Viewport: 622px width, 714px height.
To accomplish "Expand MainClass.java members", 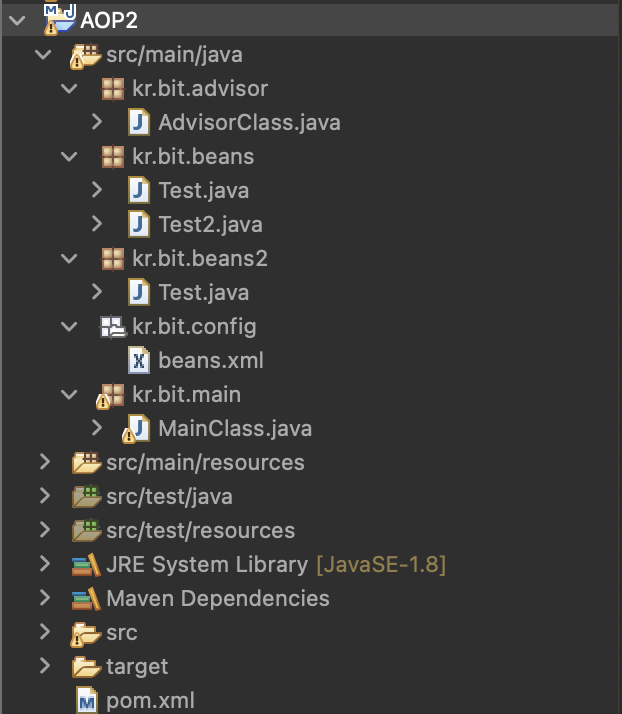I will click(96, 428).
